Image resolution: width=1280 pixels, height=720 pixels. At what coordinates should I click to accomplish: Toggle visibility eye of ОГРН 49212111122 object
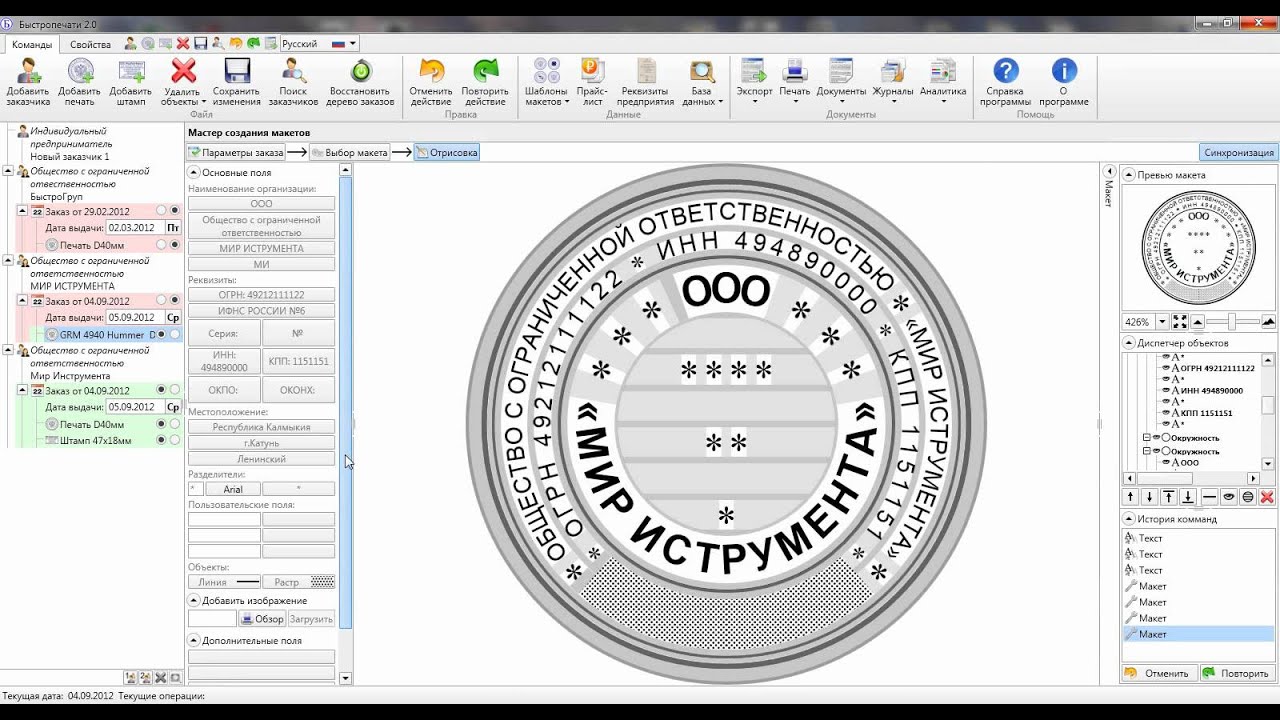[x=1165, y=368]
